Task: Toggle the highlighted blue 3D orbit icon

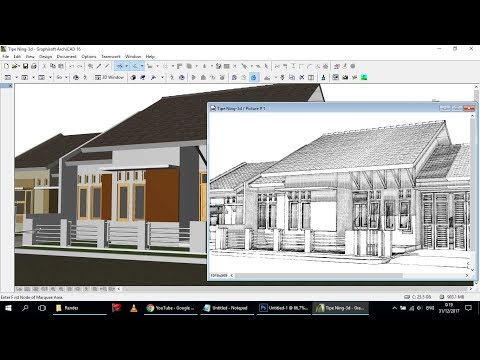Action: click(254, 77)
